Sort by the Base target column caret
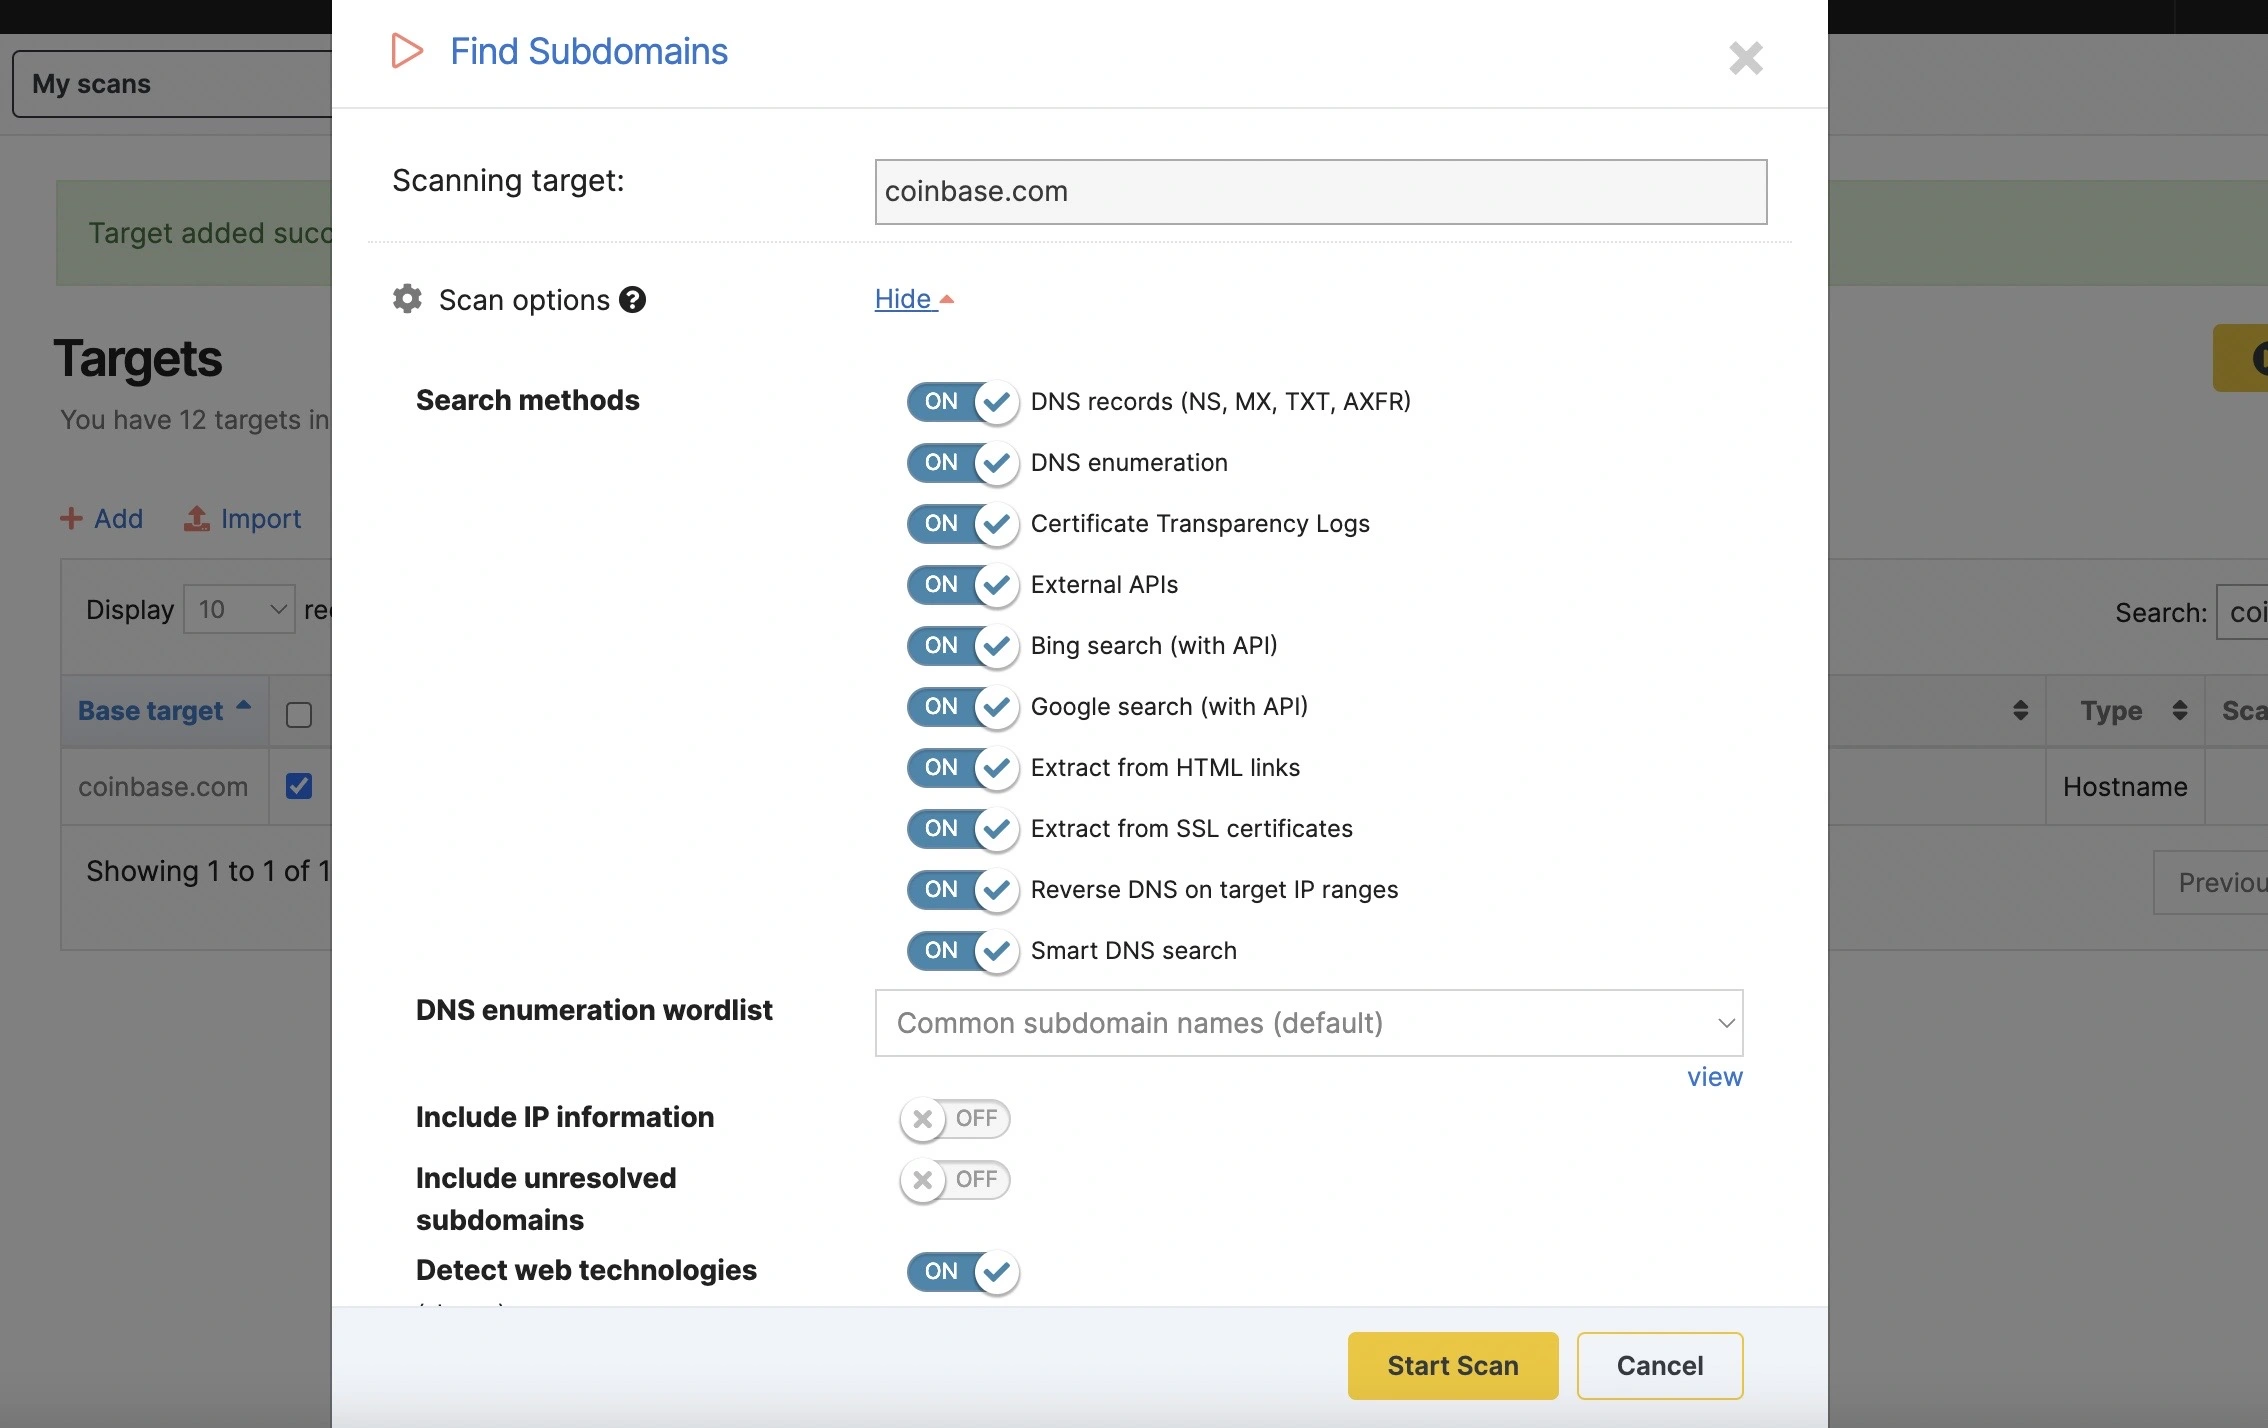The height and width of the screenshot is (1428, 2268). point(243,707)
